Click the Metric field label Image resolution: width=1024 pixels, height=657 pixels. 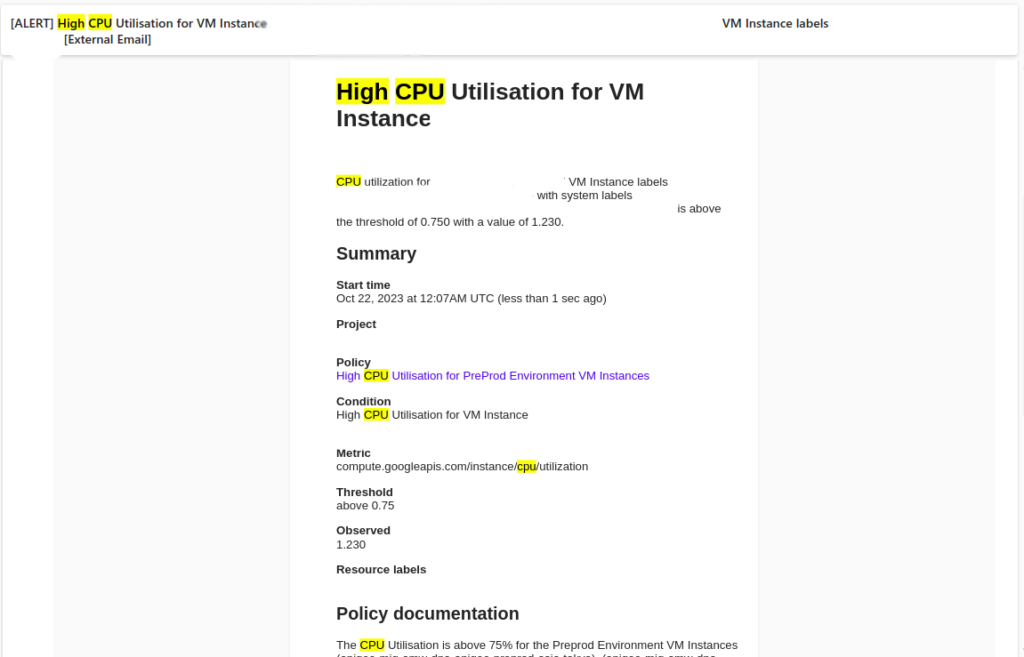(353, 453)
